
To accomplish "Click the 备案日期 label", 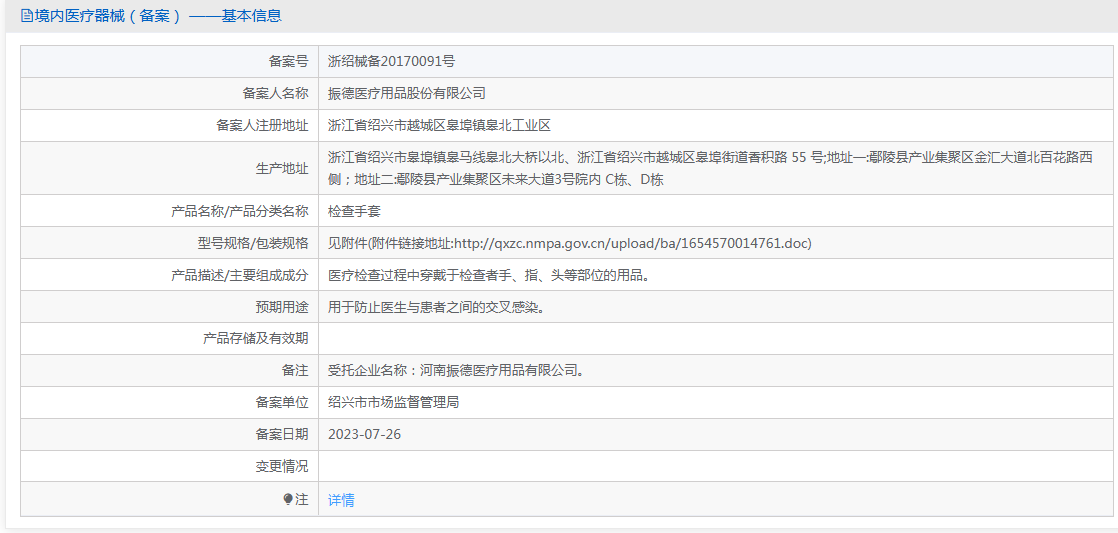I will point(282,435).
